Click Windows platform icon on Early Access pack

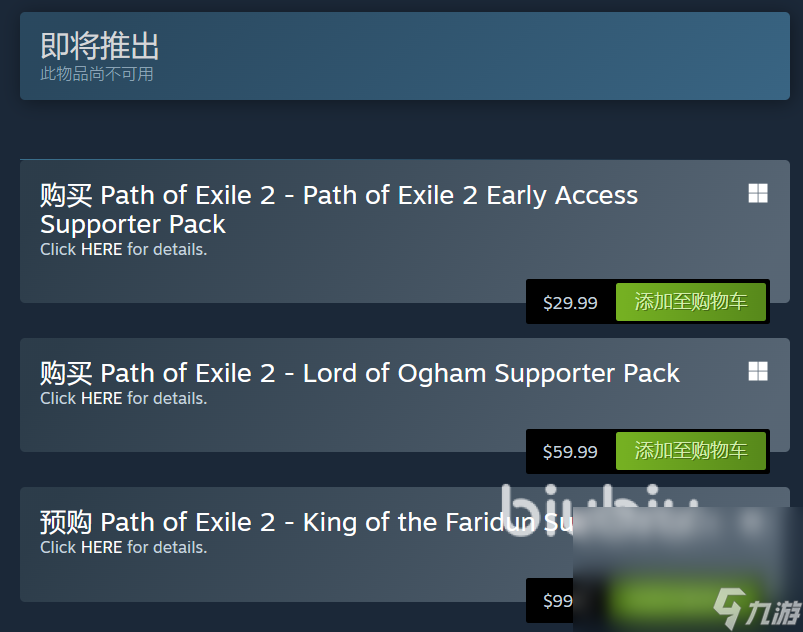pyautogui.click(x=758, y=194)
